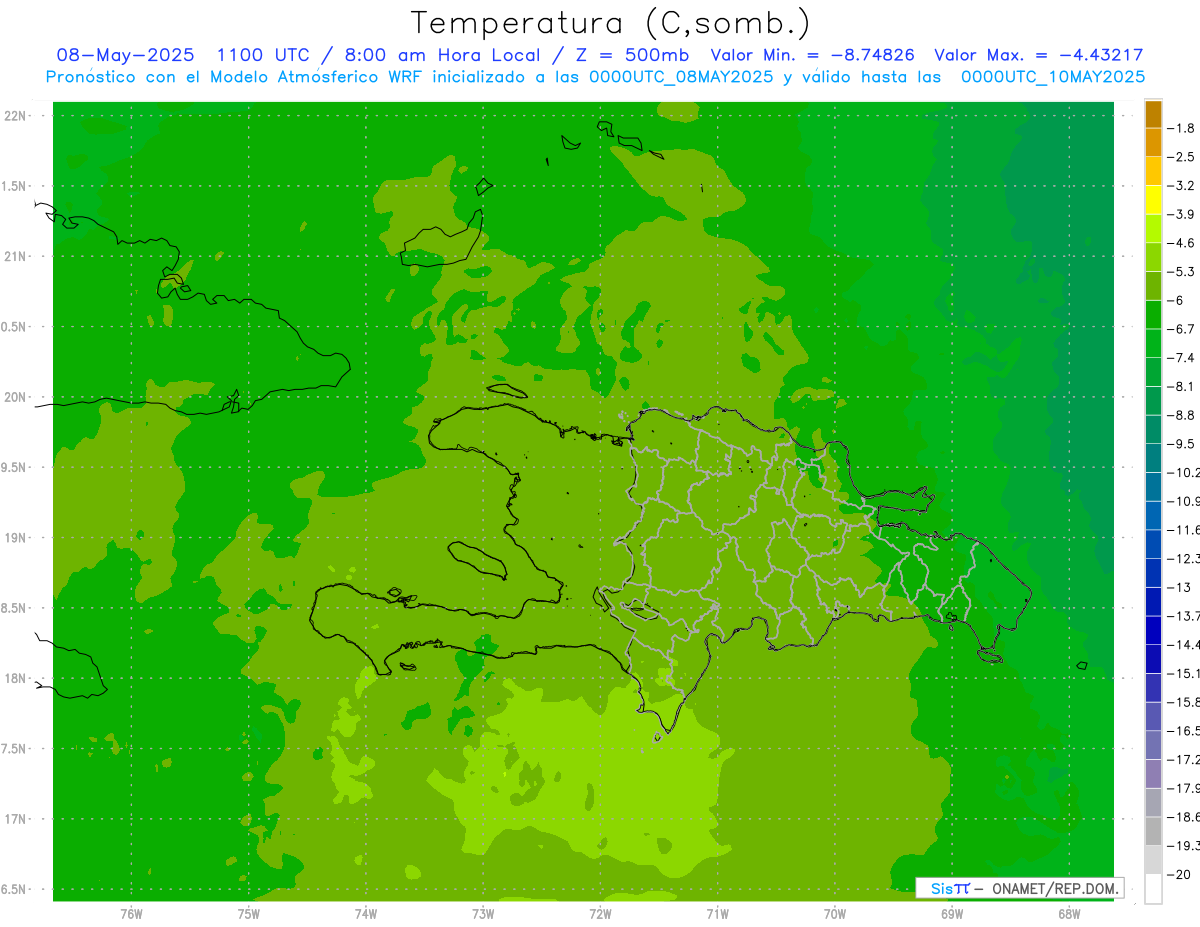
Task: Click the '0000UTC_08MAY2025' initialization time
Action: tap(681, 76)
